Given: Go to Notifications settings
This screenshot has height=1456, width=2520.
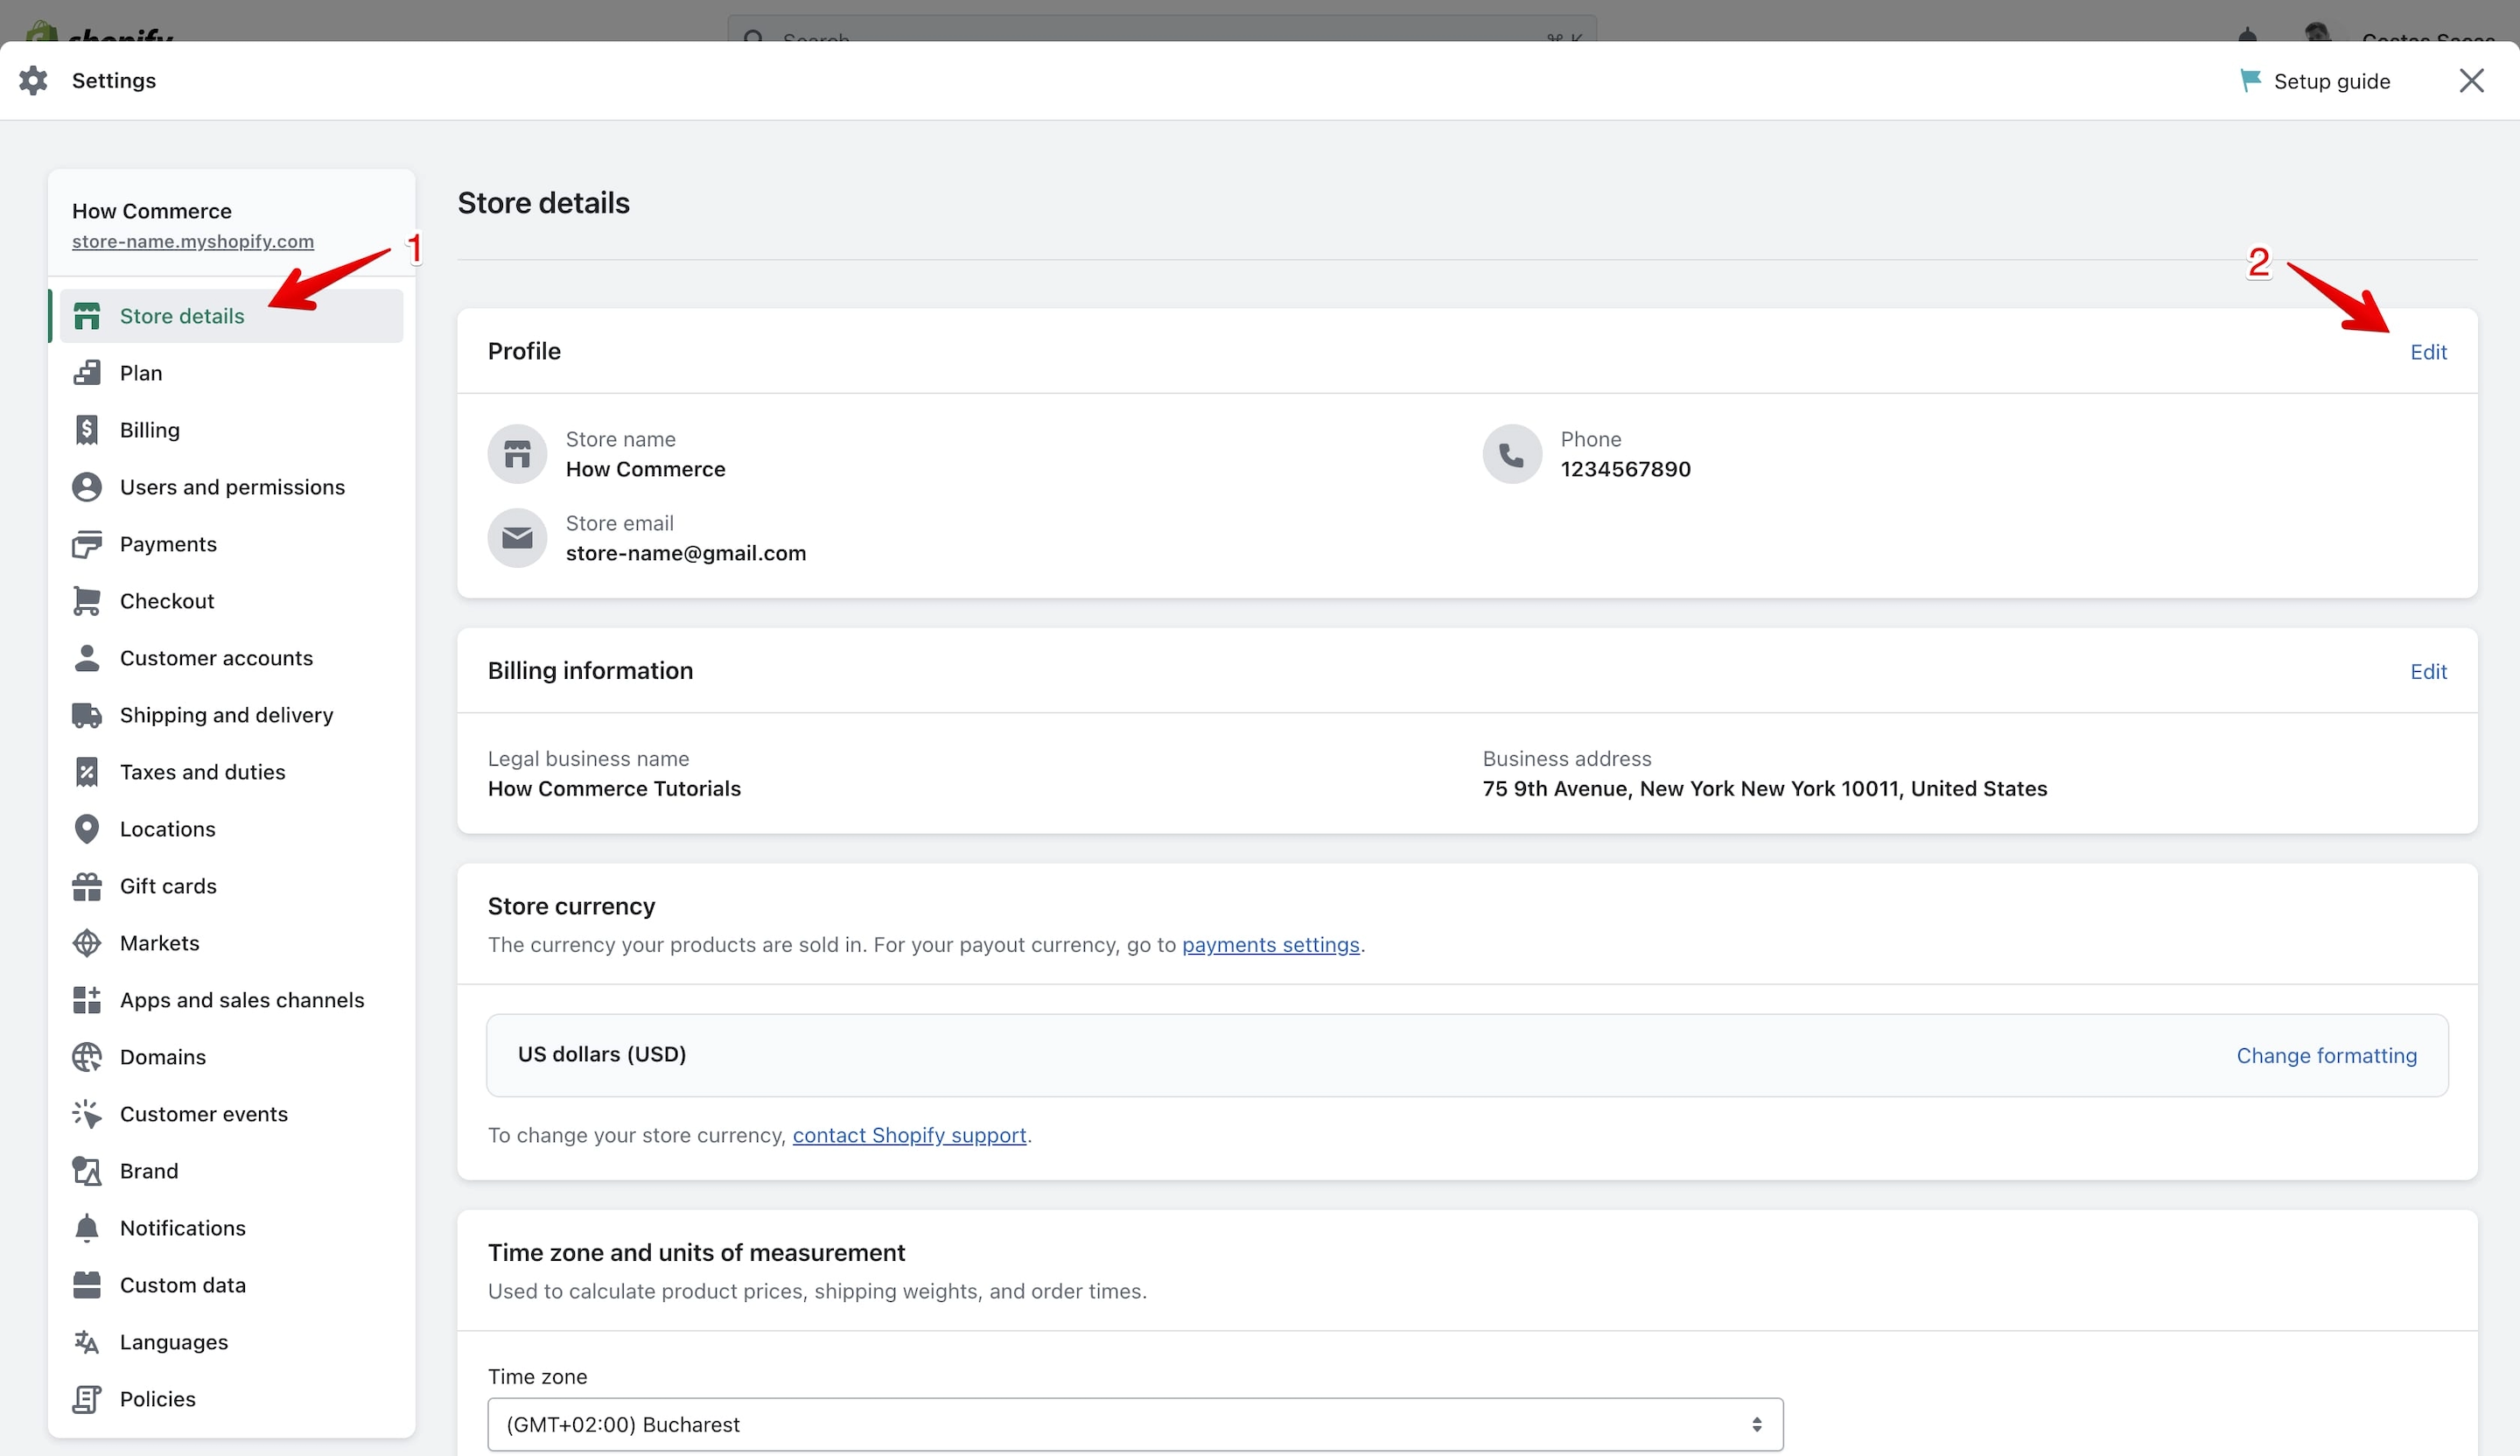Looking at the screenshot, I should pos(231,1228).
